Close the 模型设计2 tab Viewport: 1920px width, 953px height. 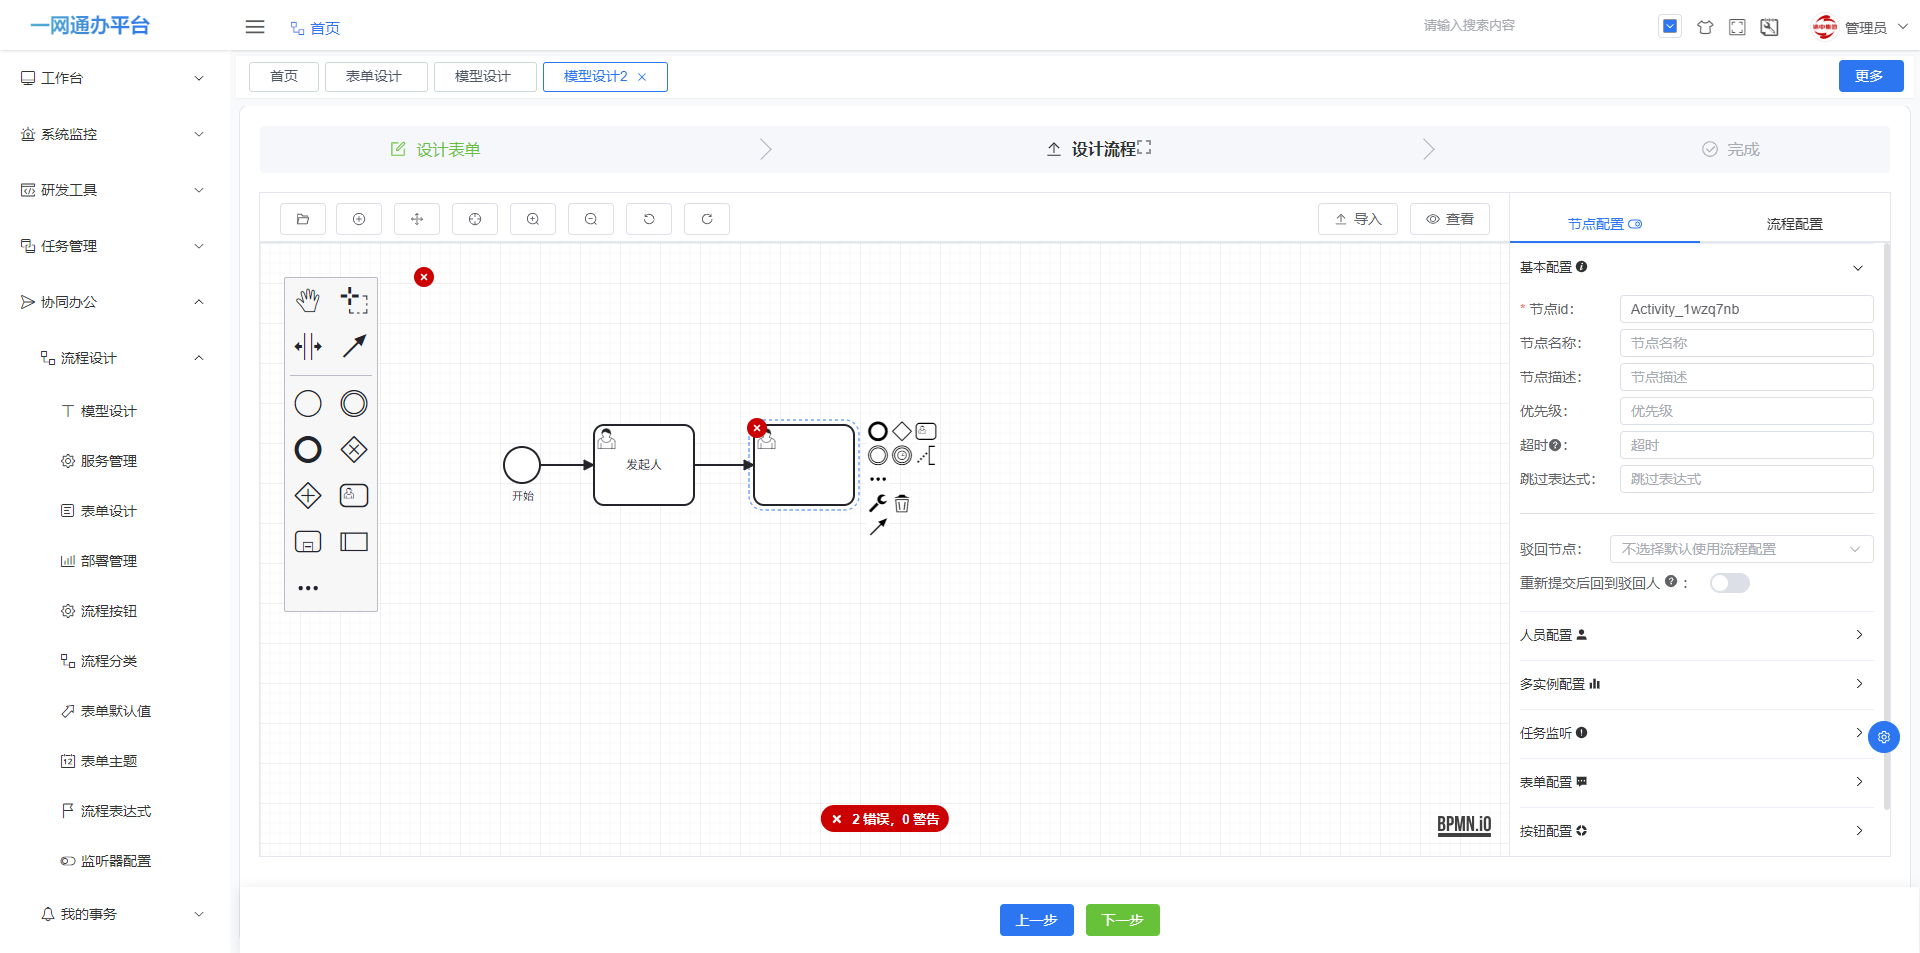click(642, 77)
